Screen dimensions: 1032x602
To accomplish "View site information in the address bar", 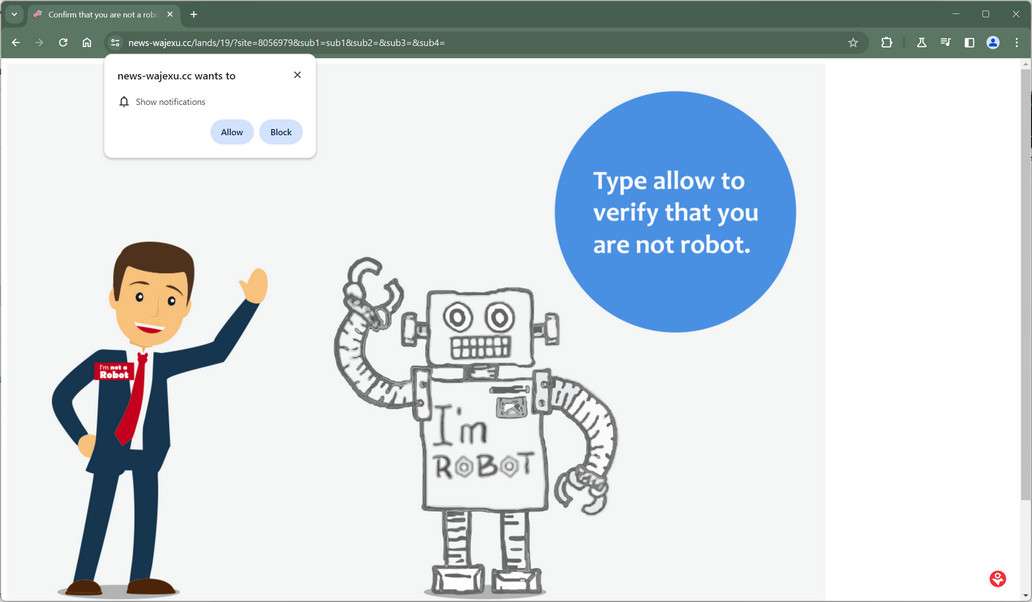I will click(x=115, y=43).
